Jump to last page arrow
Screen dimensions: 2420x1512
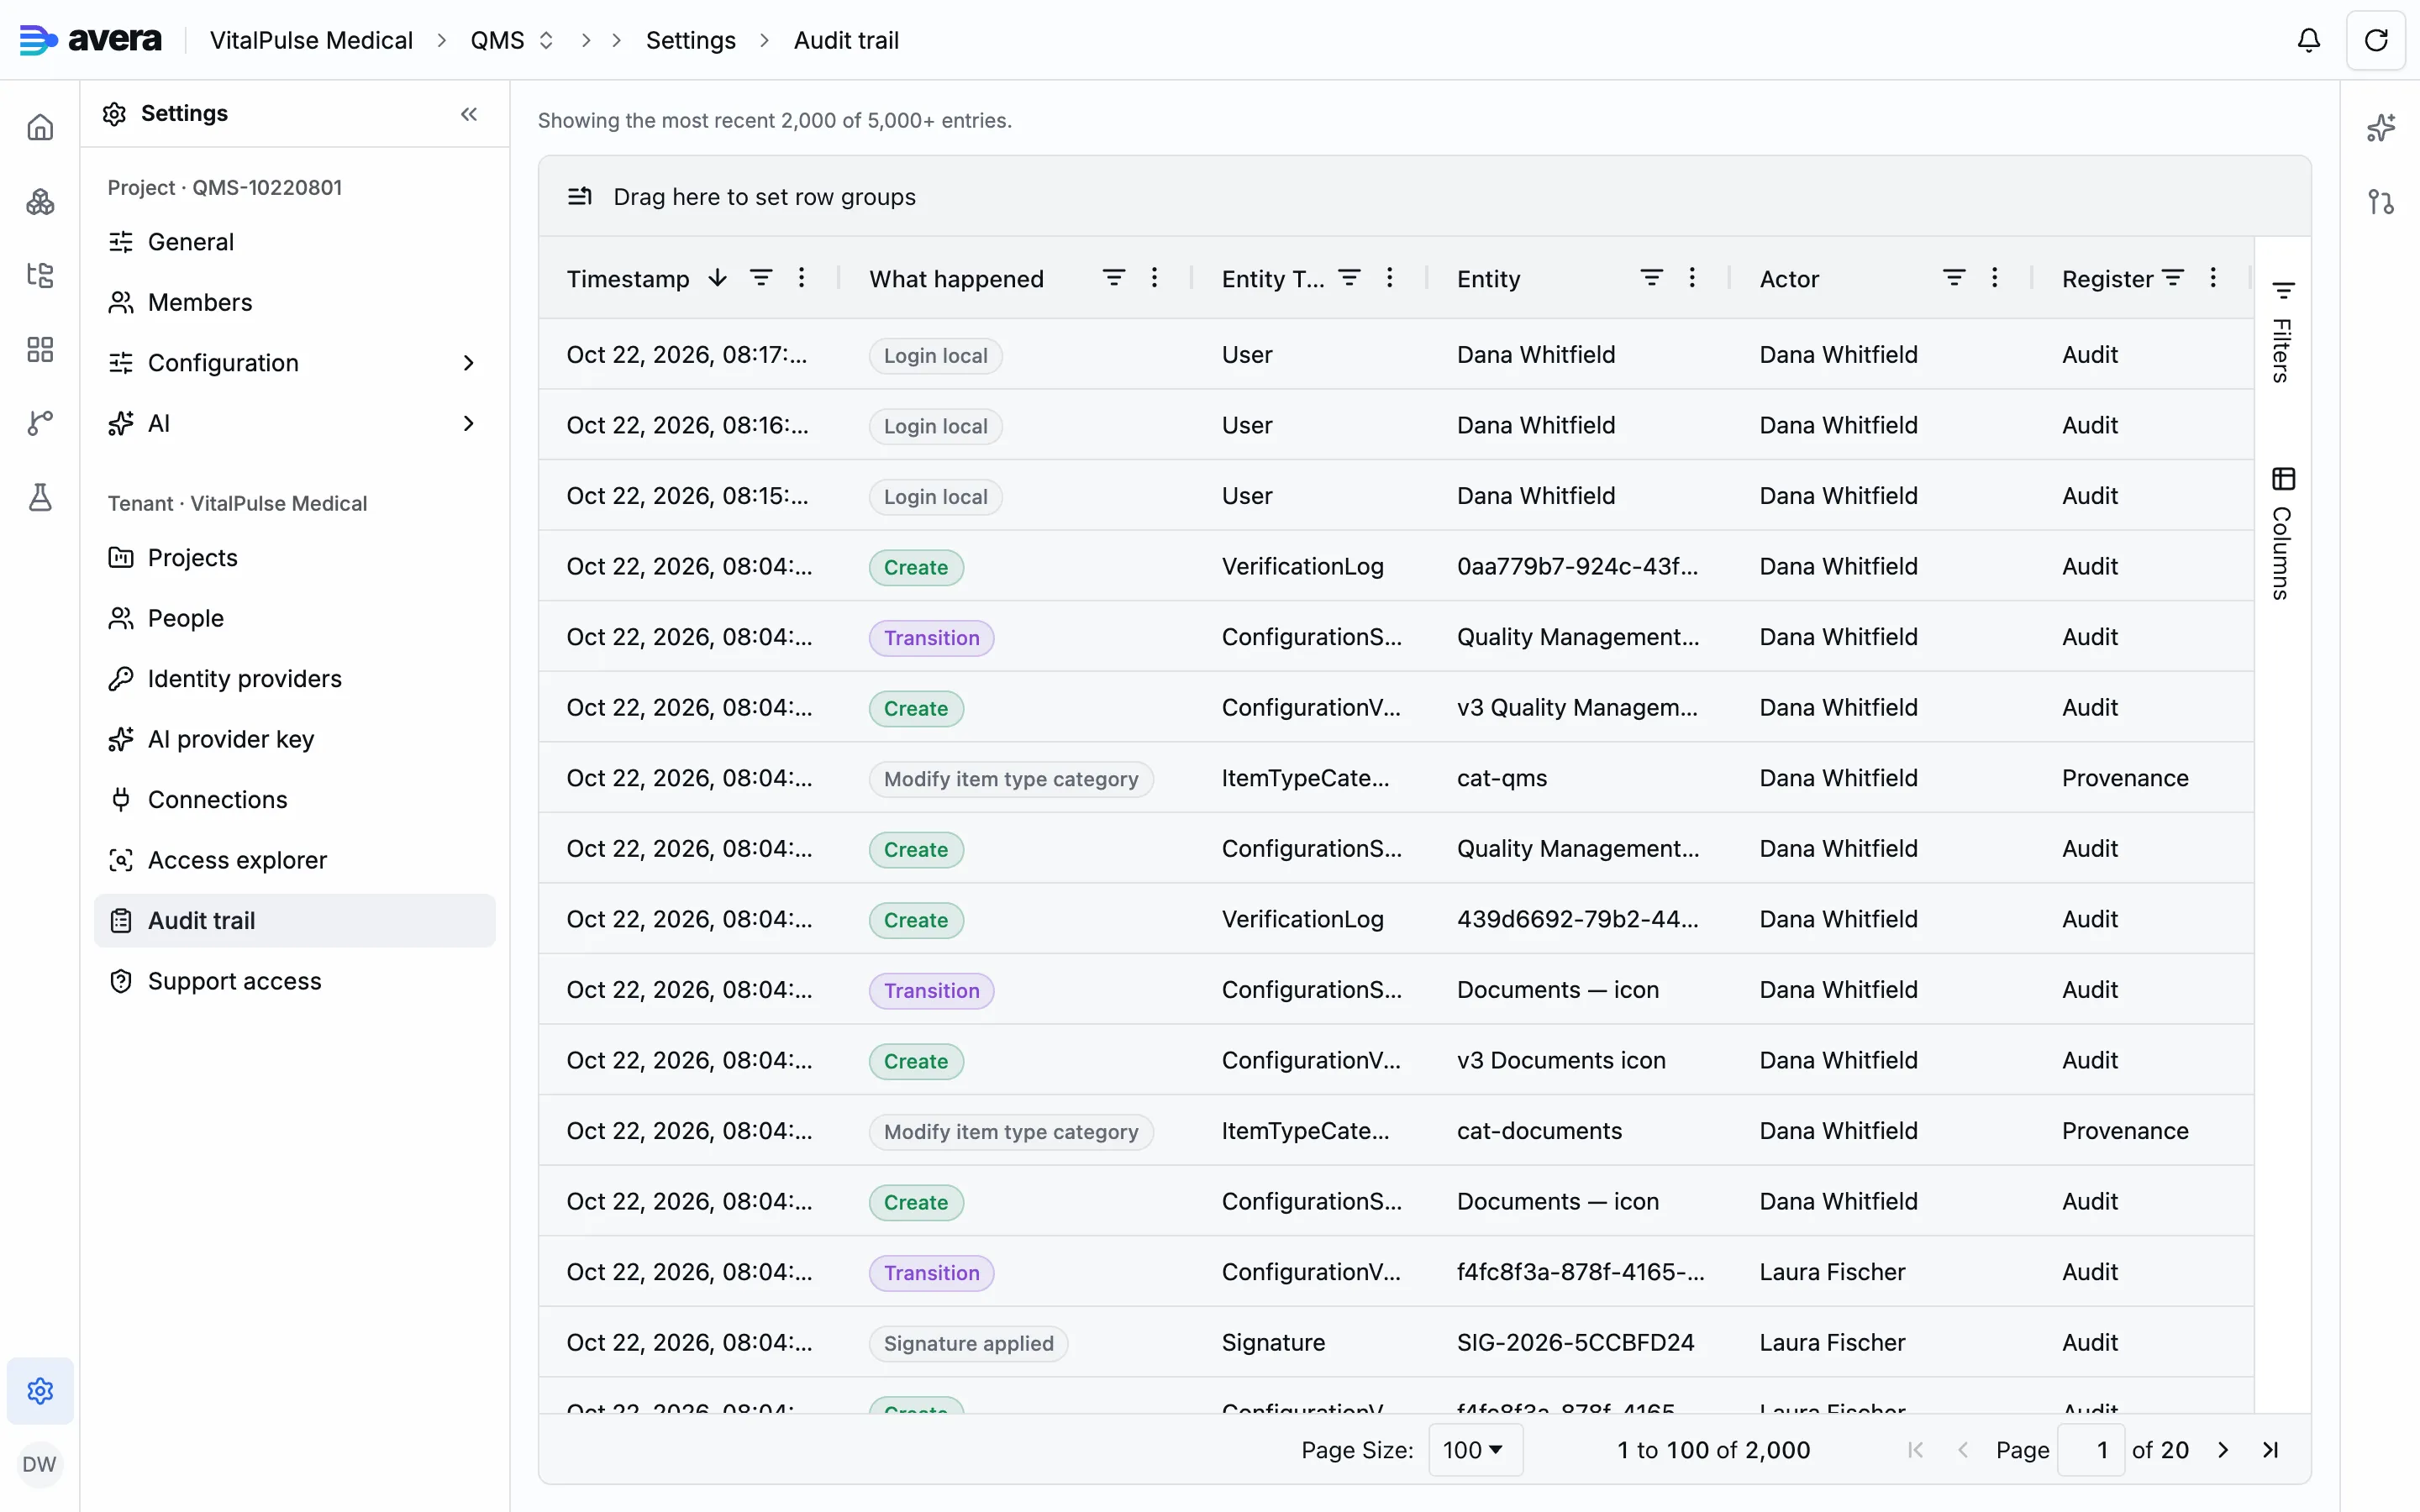point(2270,1450)
